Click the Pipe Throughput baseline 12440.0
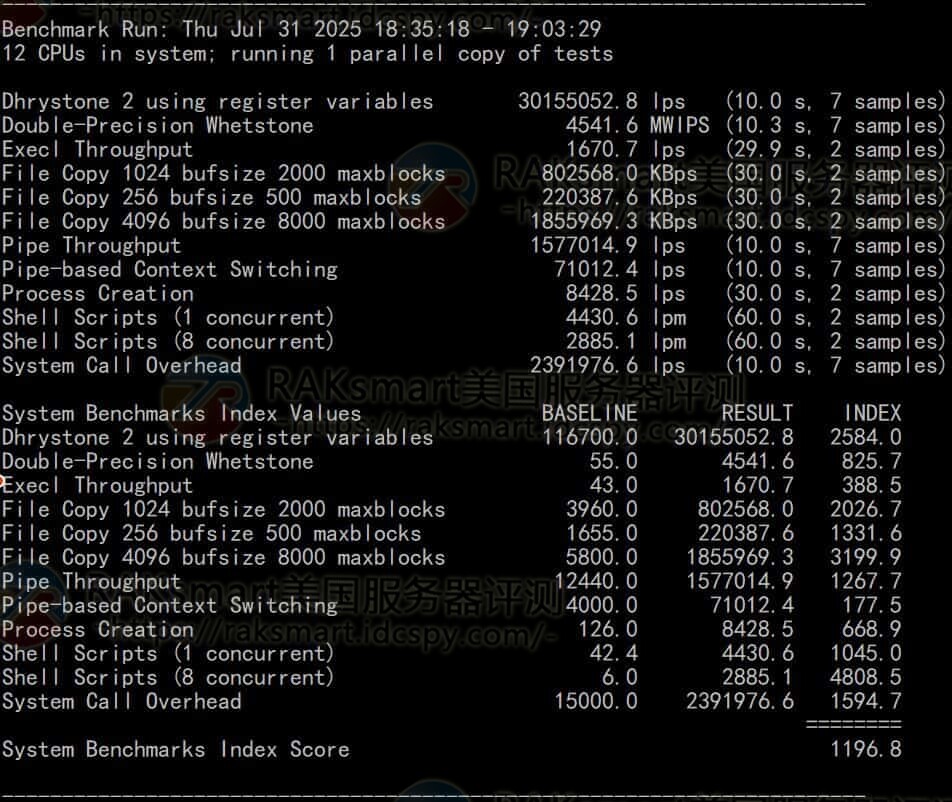This screenshot has height=802, width=952. click(595, 581)
